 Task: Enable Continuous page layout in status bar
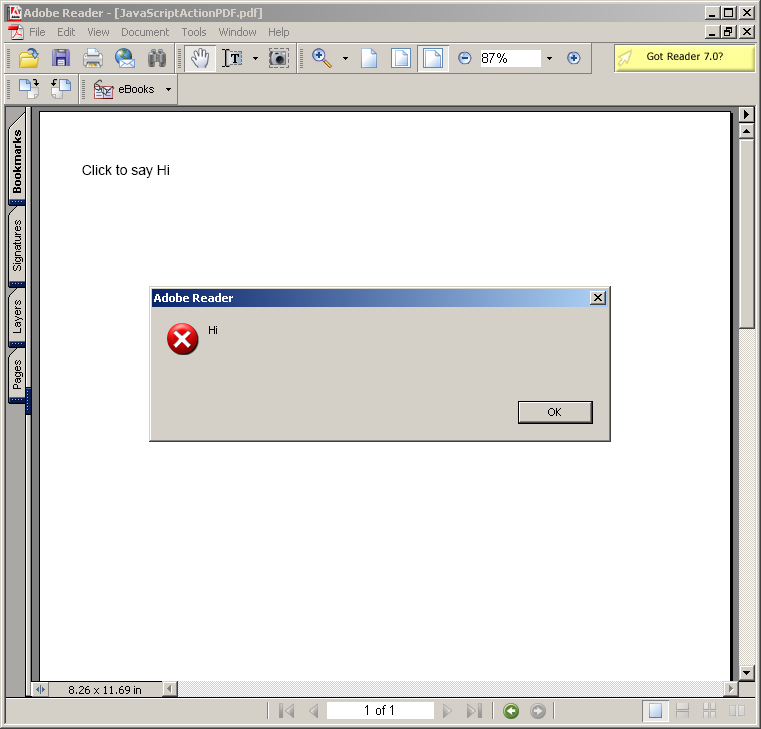(x=683, y=711)
